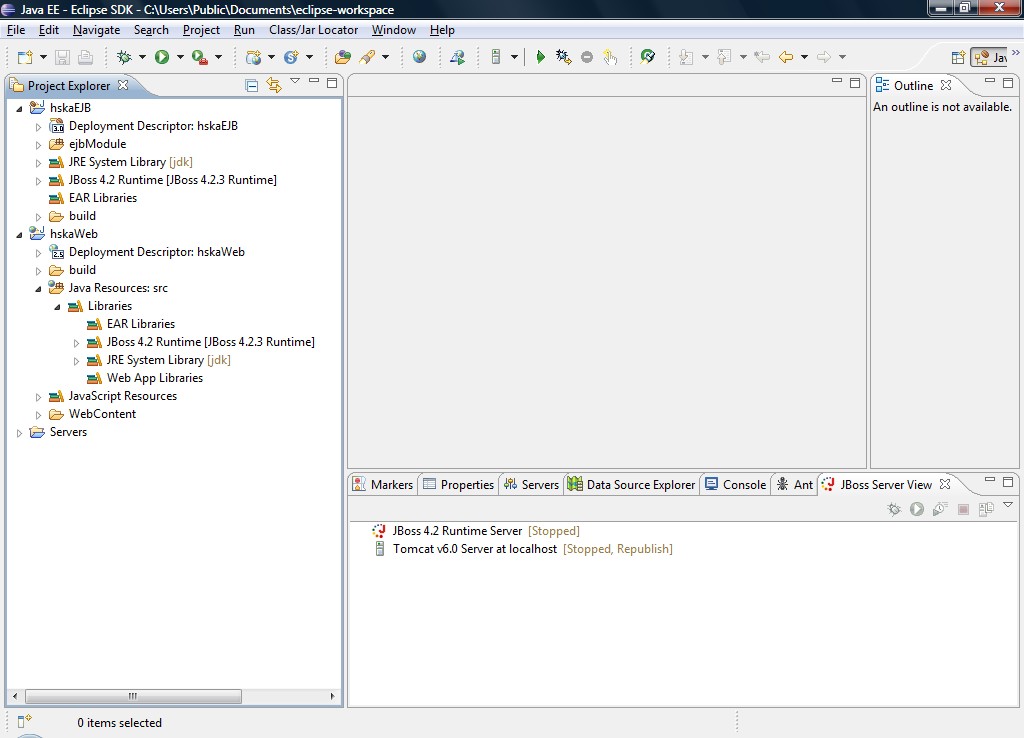
Task: Open dropdown next to Debug icon
Action: coord(142,57)
